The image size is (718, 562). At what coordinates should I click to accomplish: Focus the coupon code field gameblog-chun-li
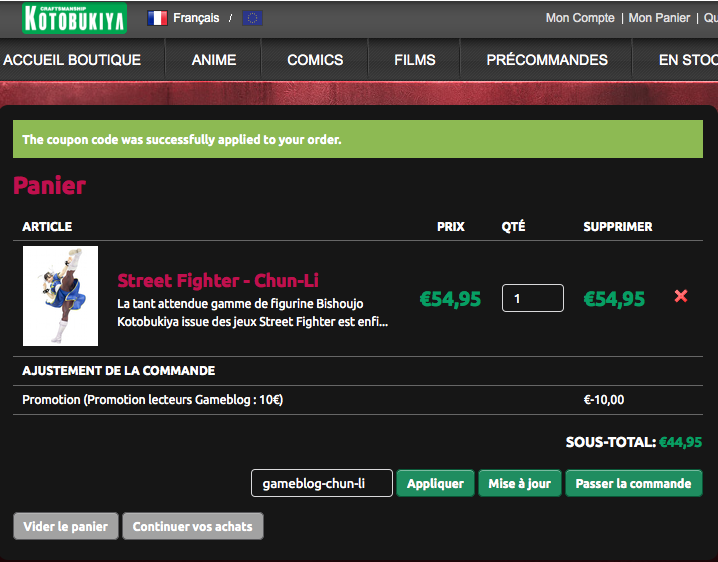(x=322, y=483)
